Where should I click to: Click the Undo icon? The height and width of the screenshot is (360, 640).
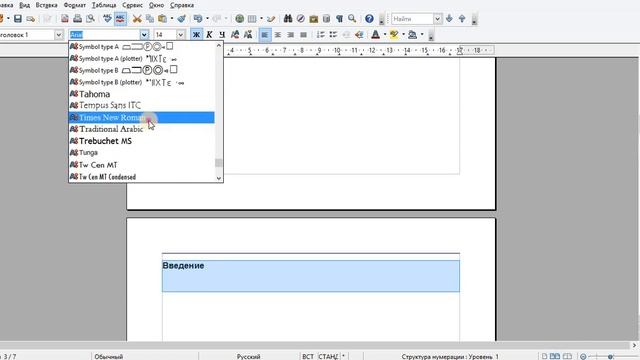[x=198, y=19]
